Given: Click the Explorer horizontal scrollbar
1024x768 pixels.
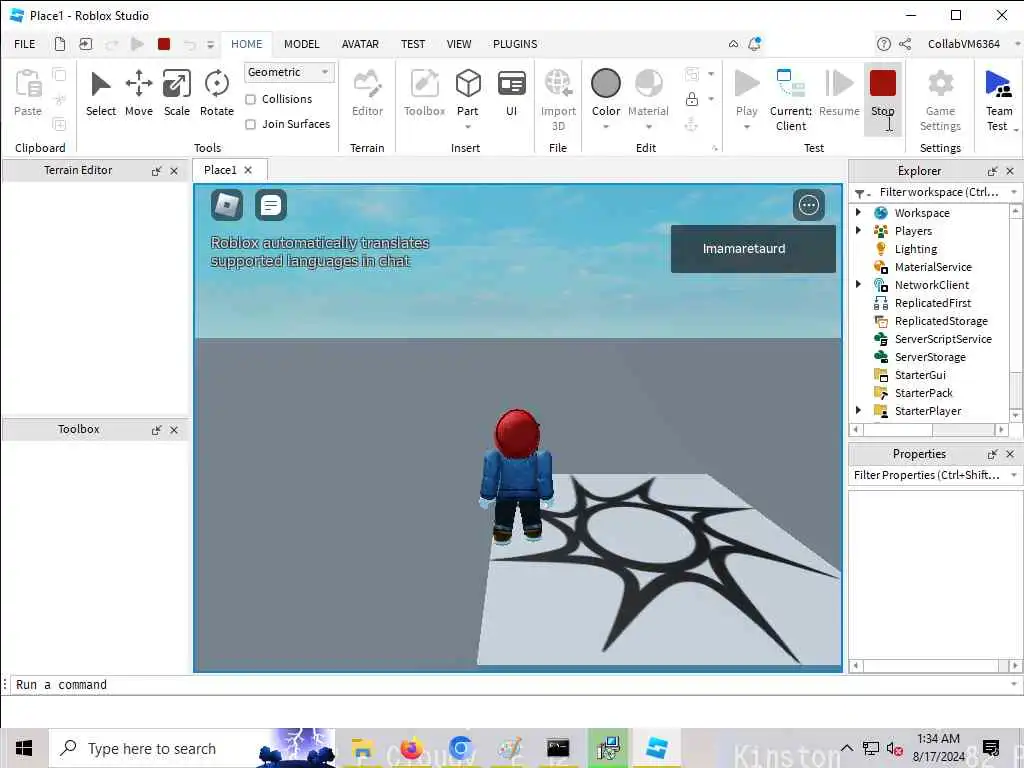Looking at the screenshot, I should click(x=929, y=430).
